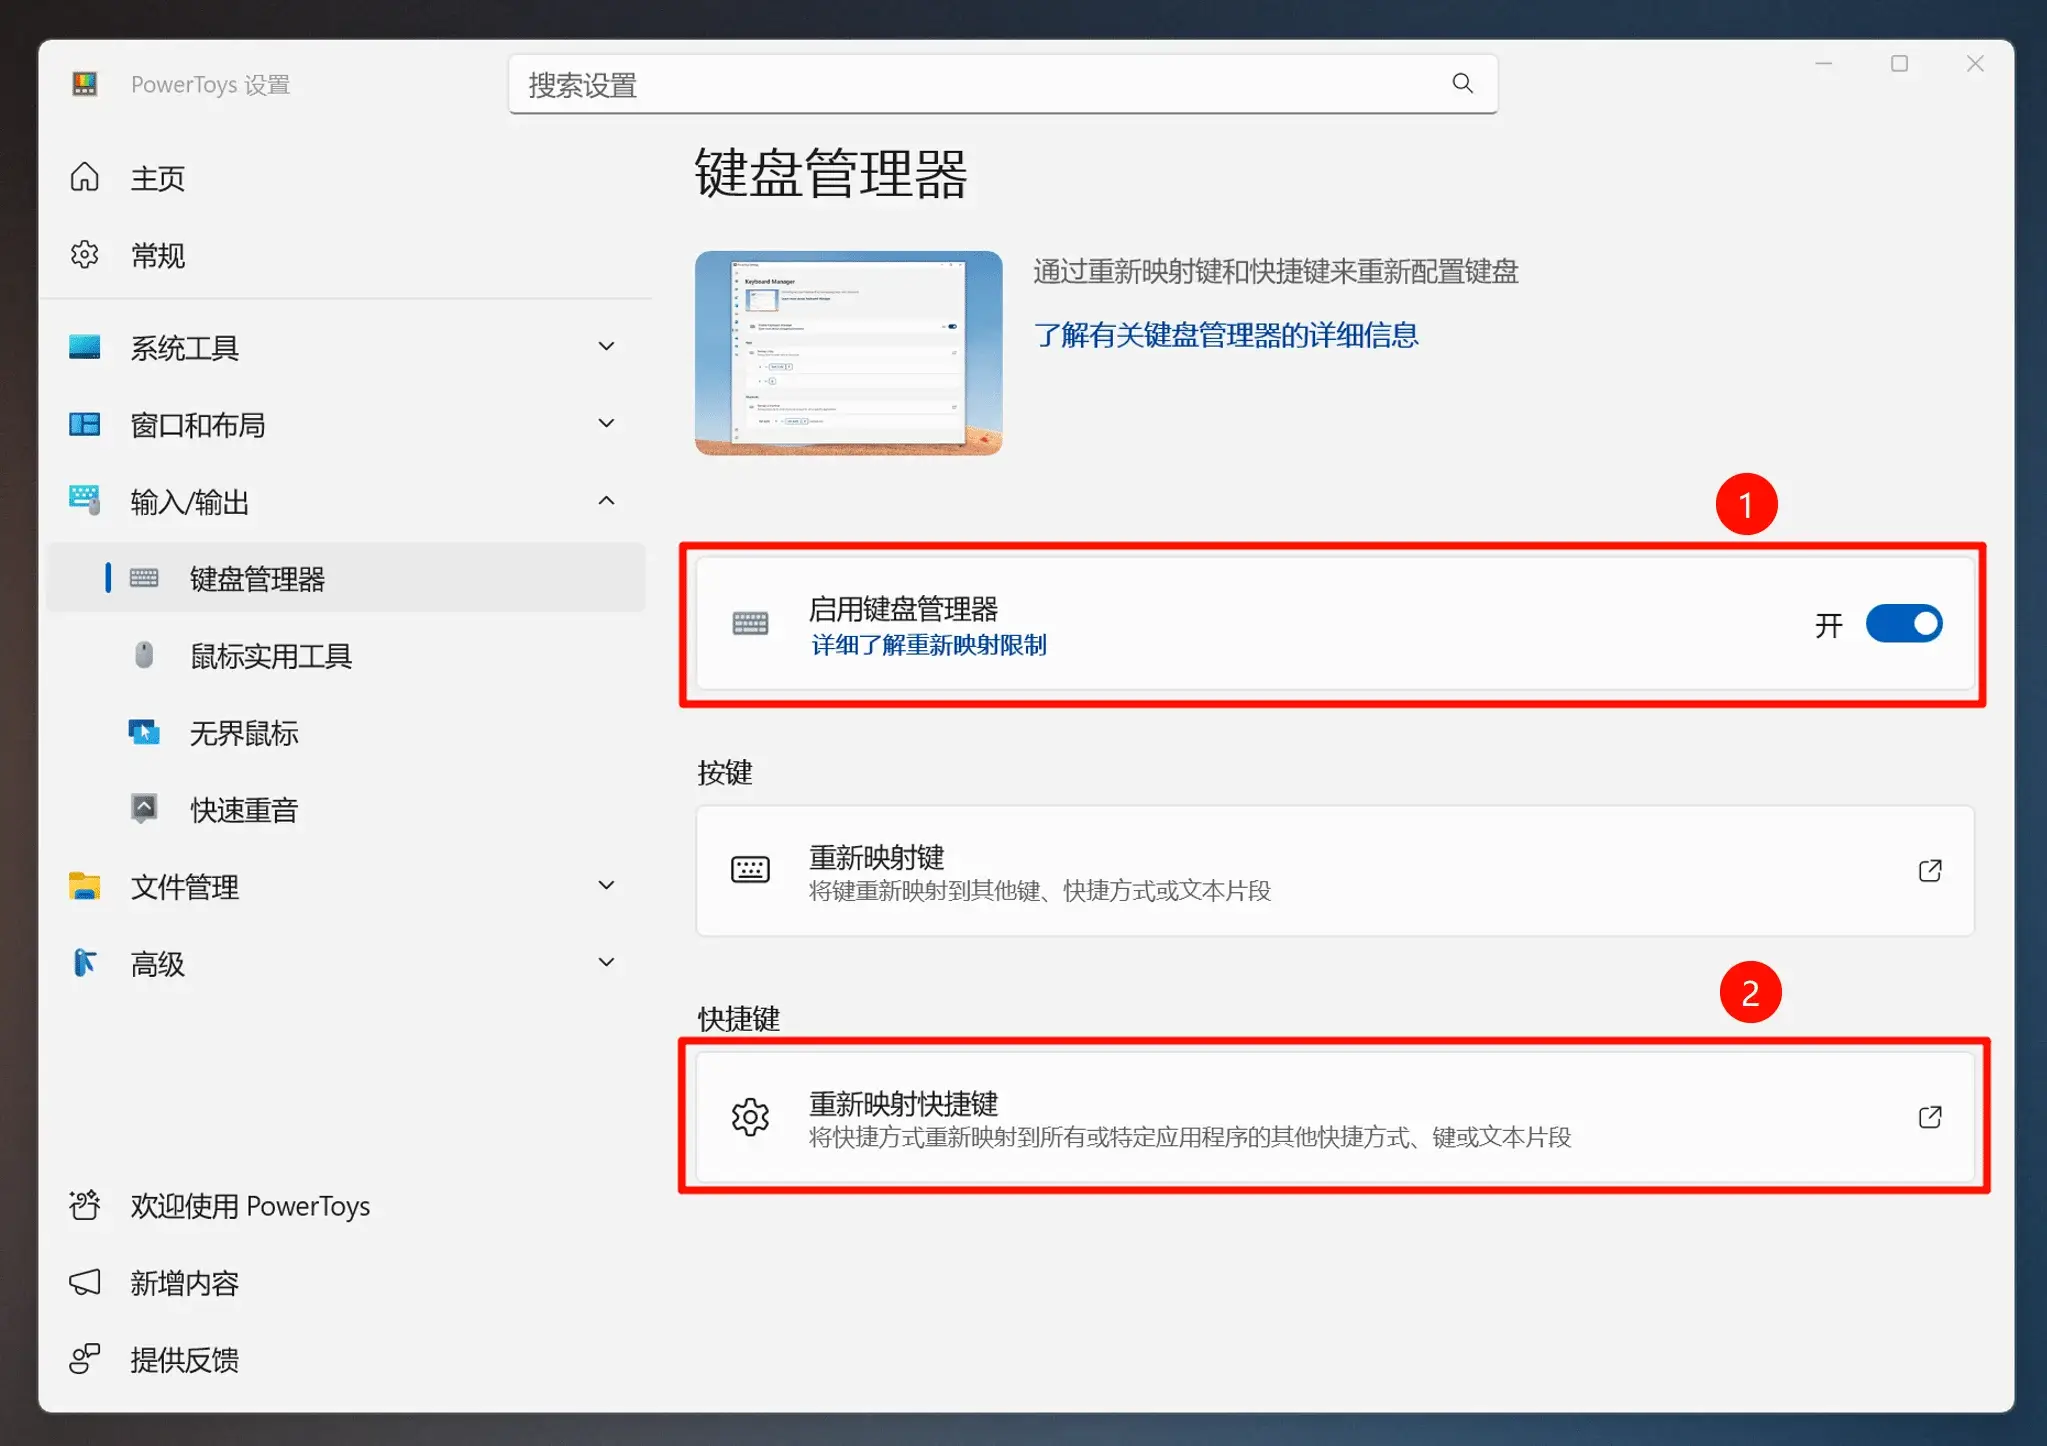Click the 通过重新映射键和快捷键来重新配置键盘 description

pyautogui.click(x=1276, y=271)
